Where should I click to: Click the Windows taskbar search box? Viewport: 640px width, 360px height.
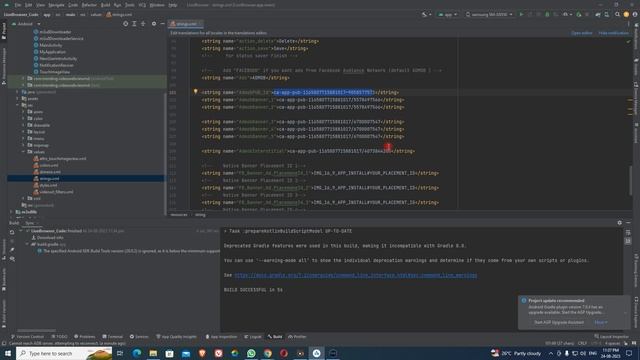[x=64, y=353]
